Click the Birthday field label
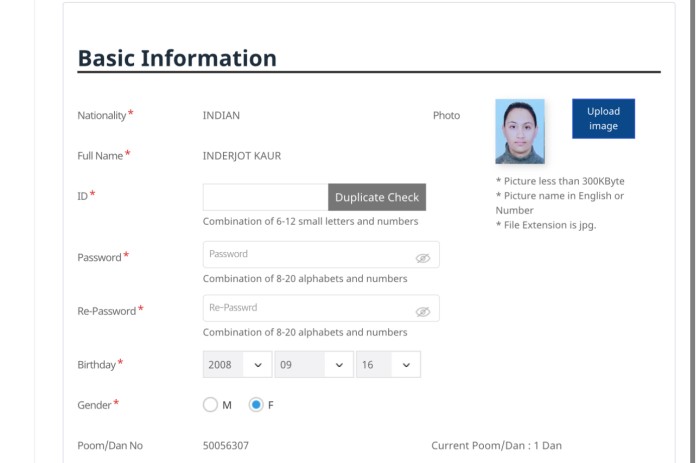This screenshot has height=463, width=700. pos(97,365)
